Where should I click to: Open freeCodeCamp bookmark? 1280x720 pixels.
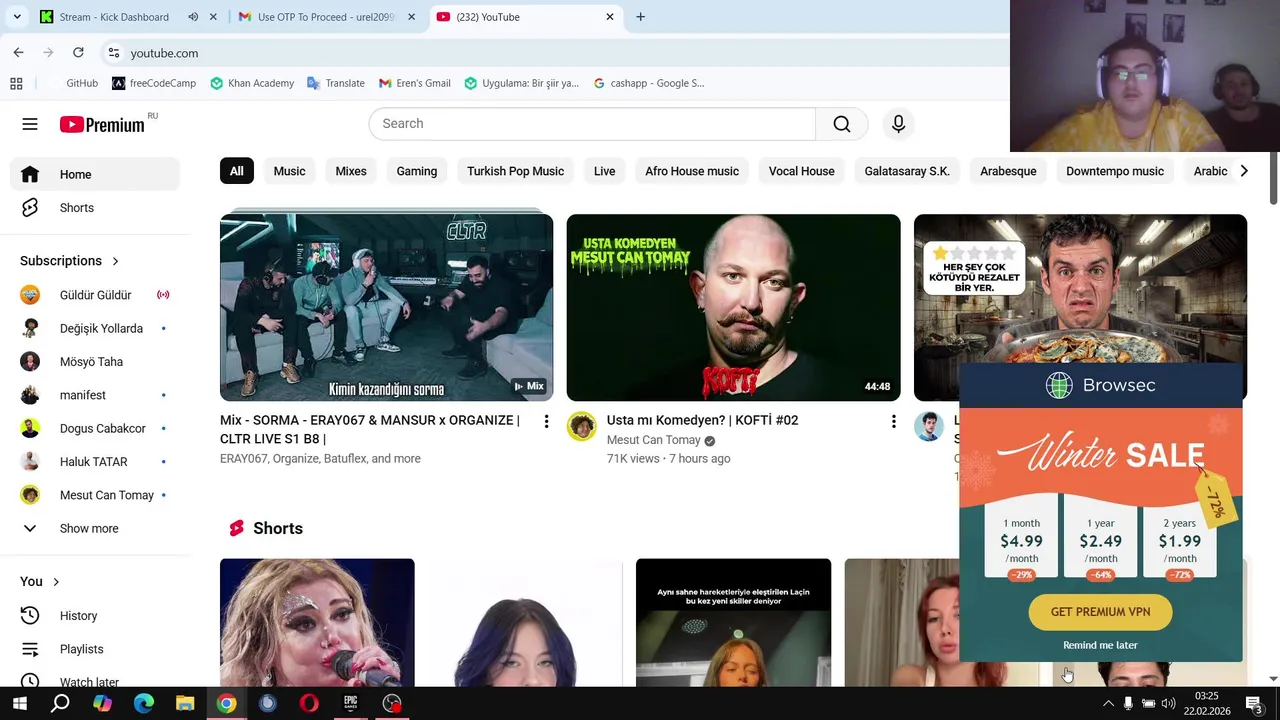point(154,83)
